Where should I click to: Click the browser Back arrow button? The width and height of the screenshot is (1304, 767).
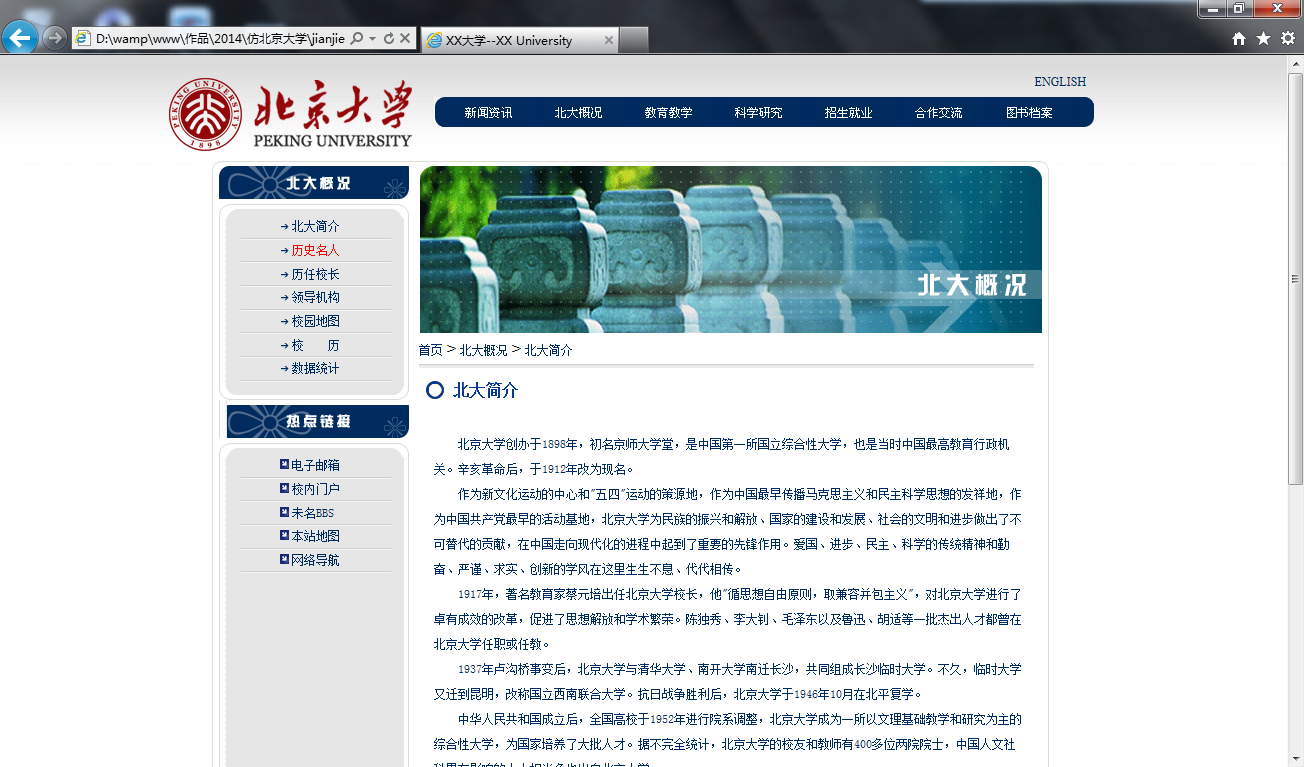(x=20, y=38)
